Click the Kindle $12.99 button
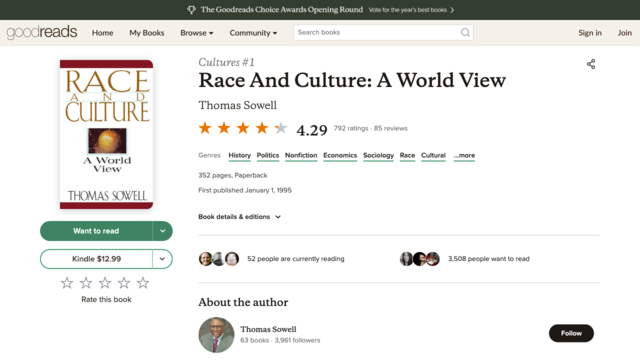 click(x=96, y=259)
